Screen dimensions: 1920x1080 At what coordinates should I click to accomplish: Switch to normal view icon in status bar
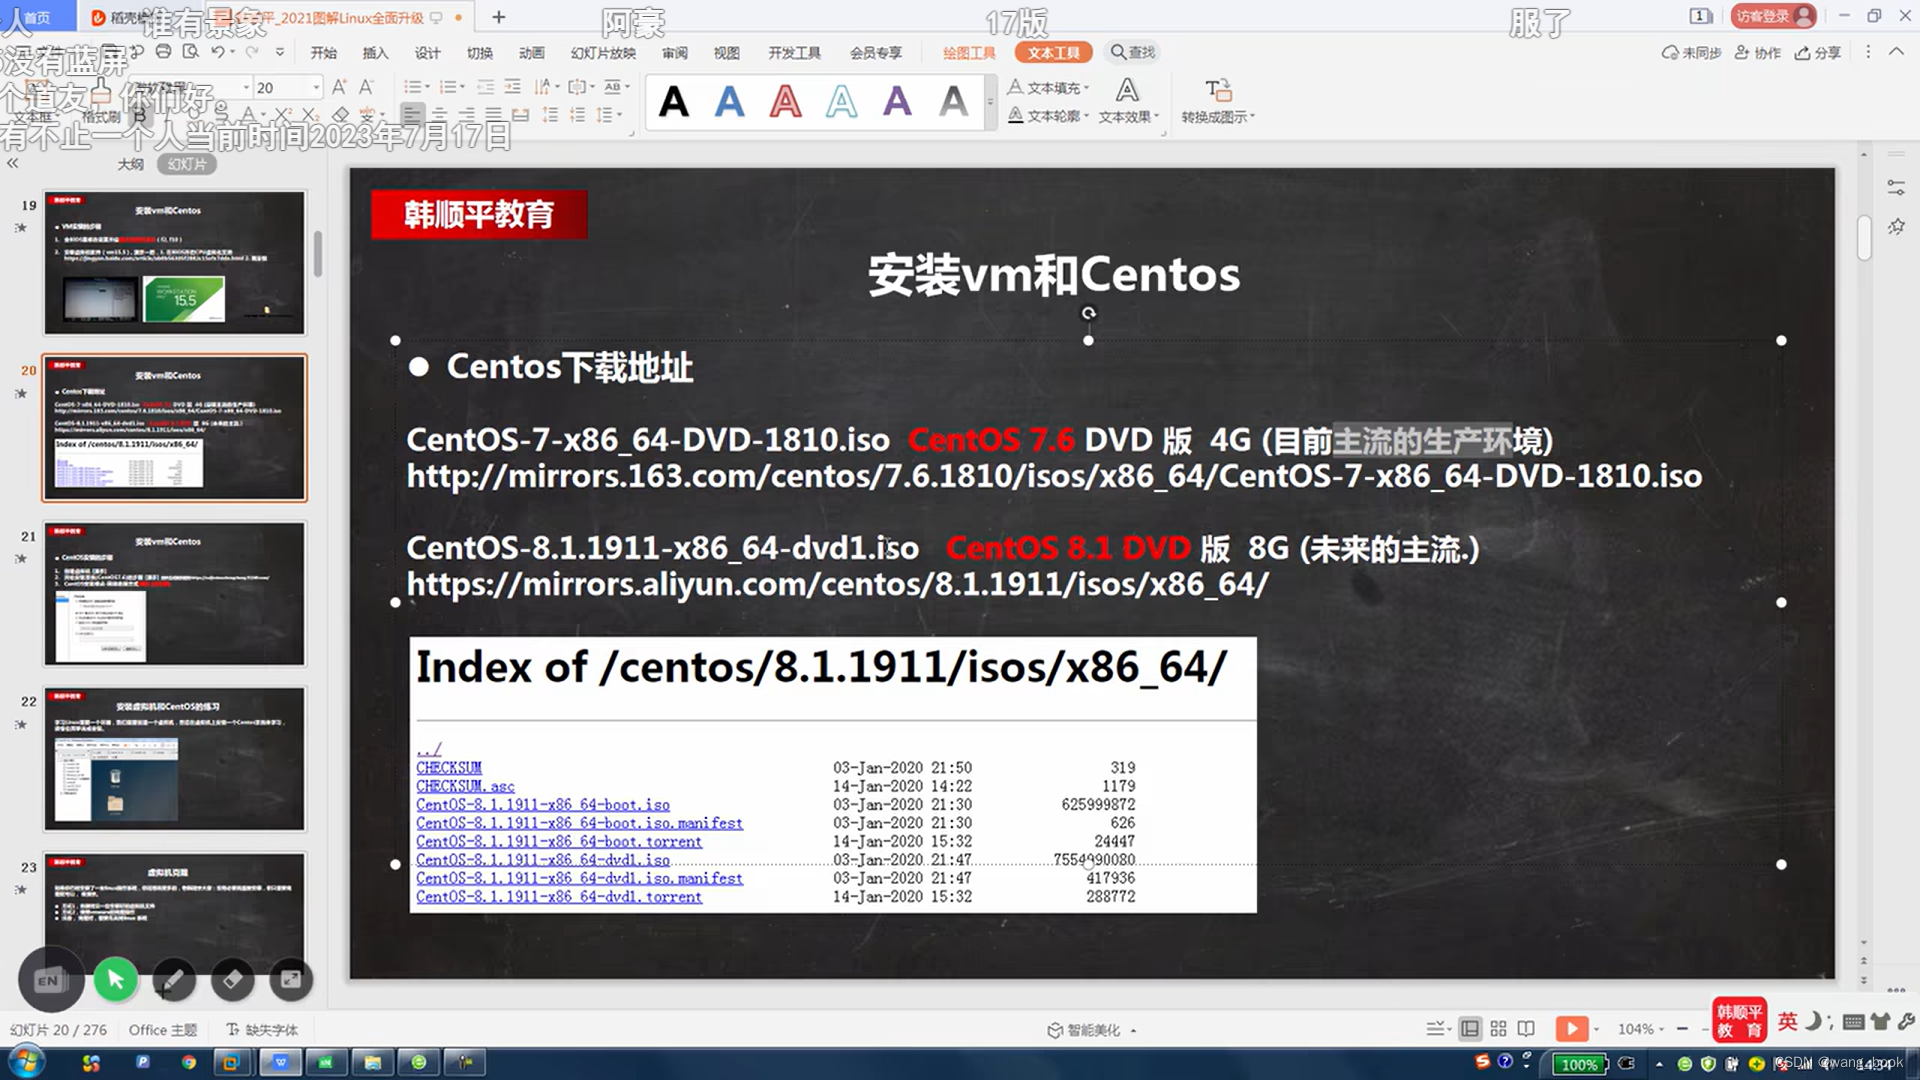(x=1469, y=1029)
